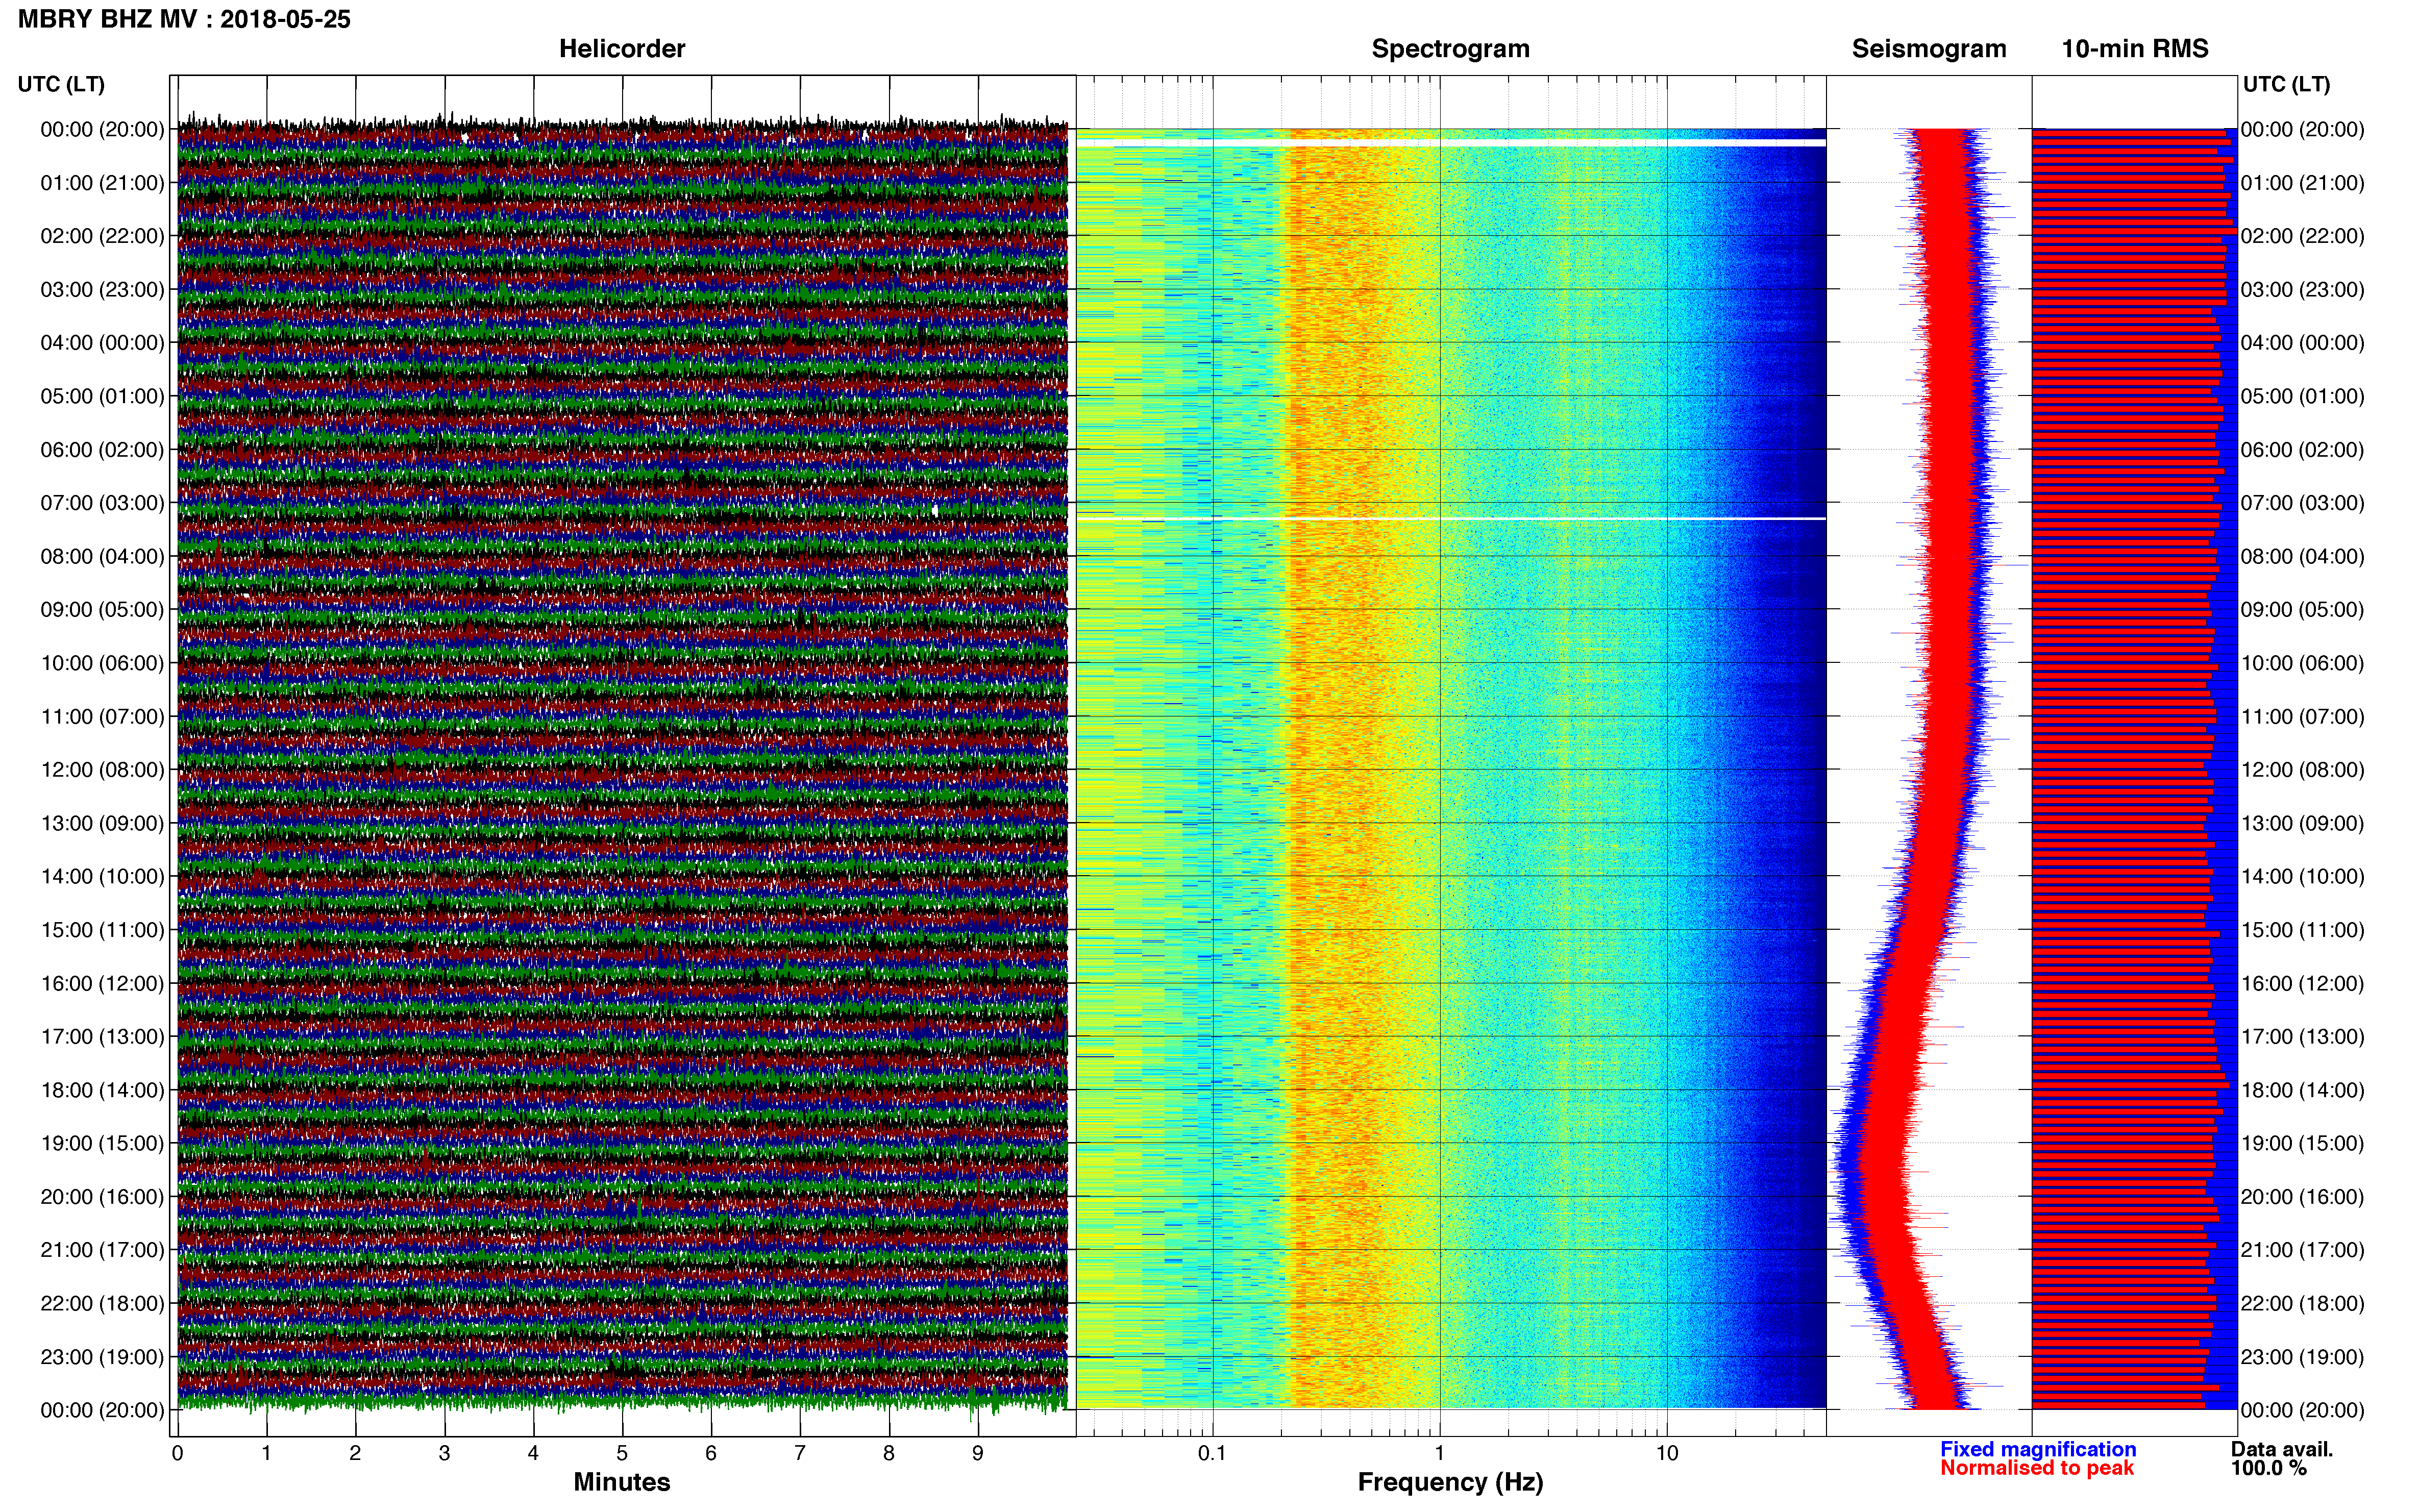Click left time label '18:00 (14:00)'

102,1090
